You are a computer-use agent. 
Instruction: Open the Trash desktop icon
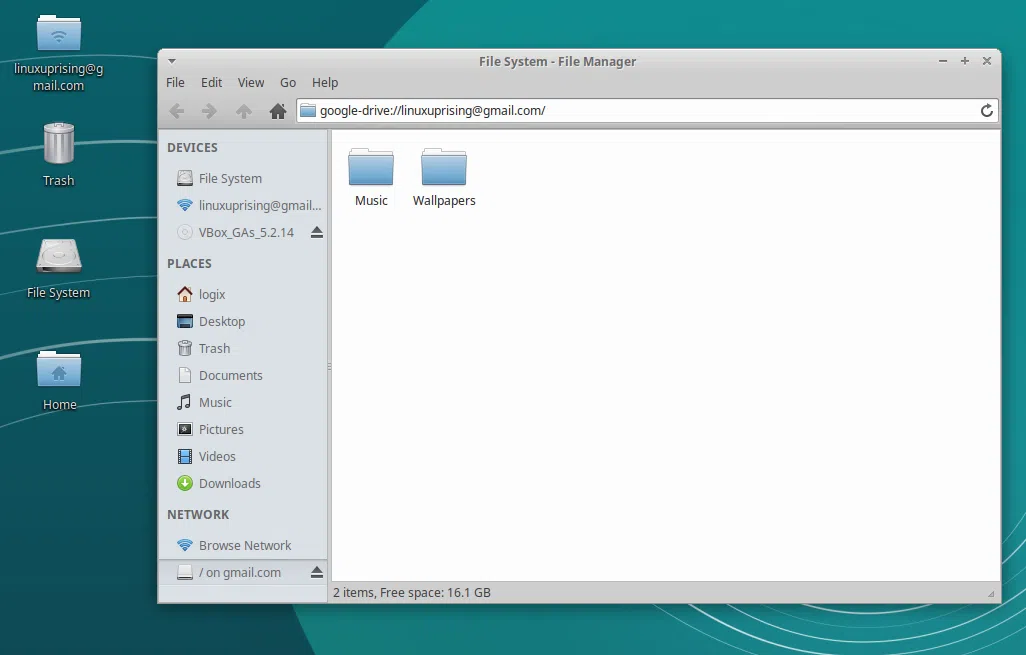(x=57, y=145)
